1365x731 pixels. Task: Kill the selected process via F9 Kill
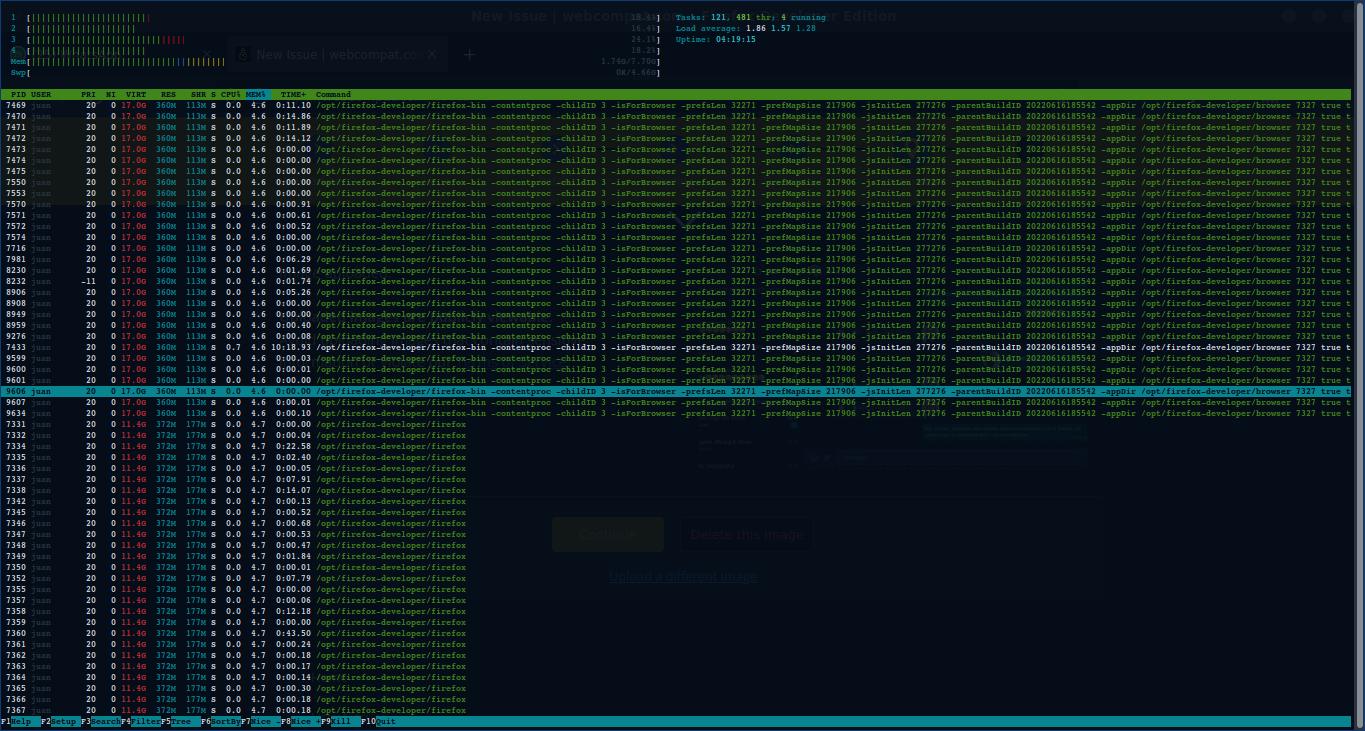343,720
